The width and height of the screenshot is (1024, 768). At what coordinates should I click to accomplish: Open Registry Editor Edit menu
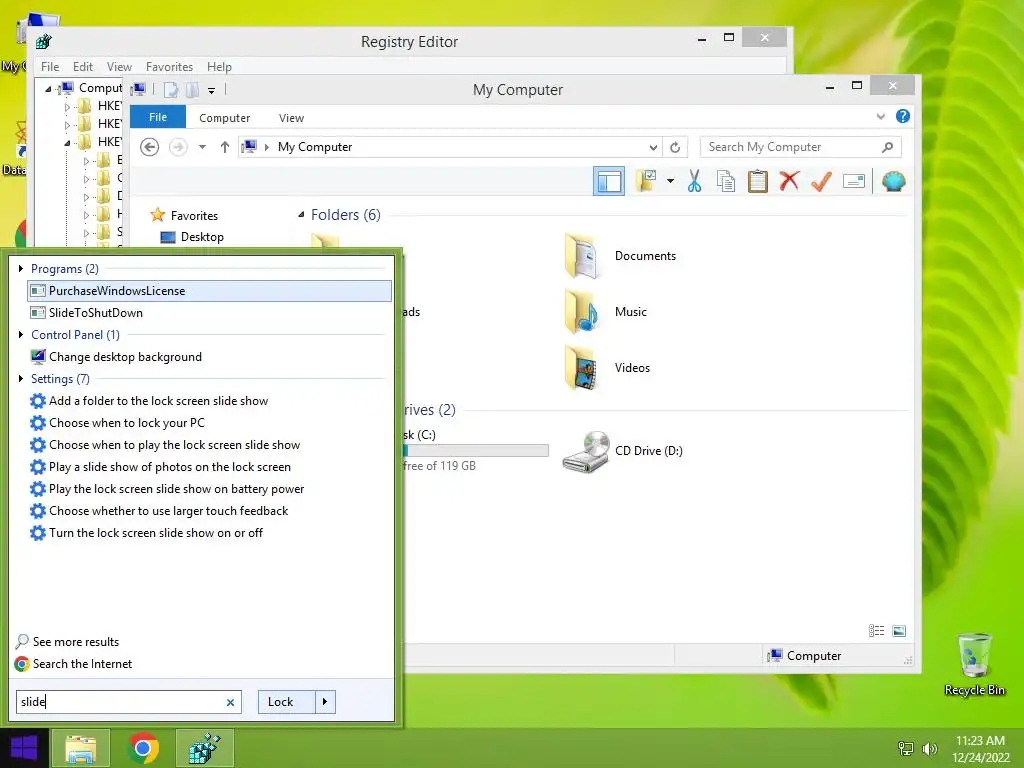tap(83, 67)
